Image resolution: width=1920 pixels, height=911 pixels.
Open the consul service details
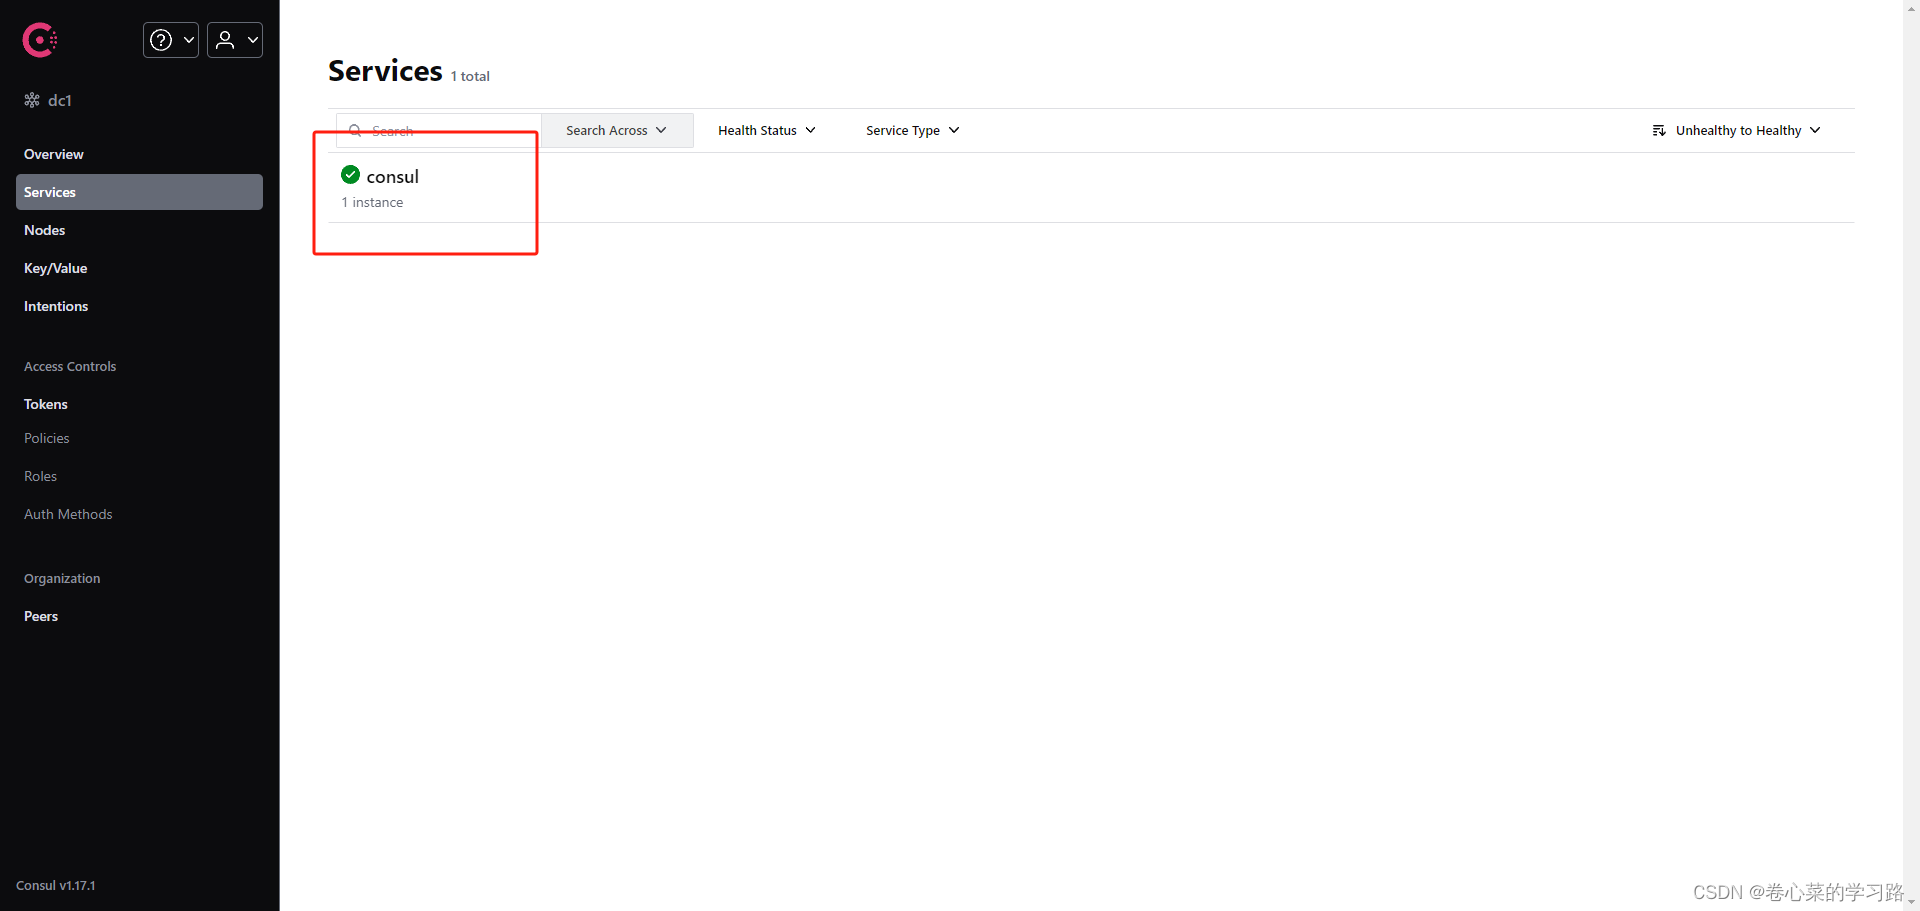(x=393, y=176)
